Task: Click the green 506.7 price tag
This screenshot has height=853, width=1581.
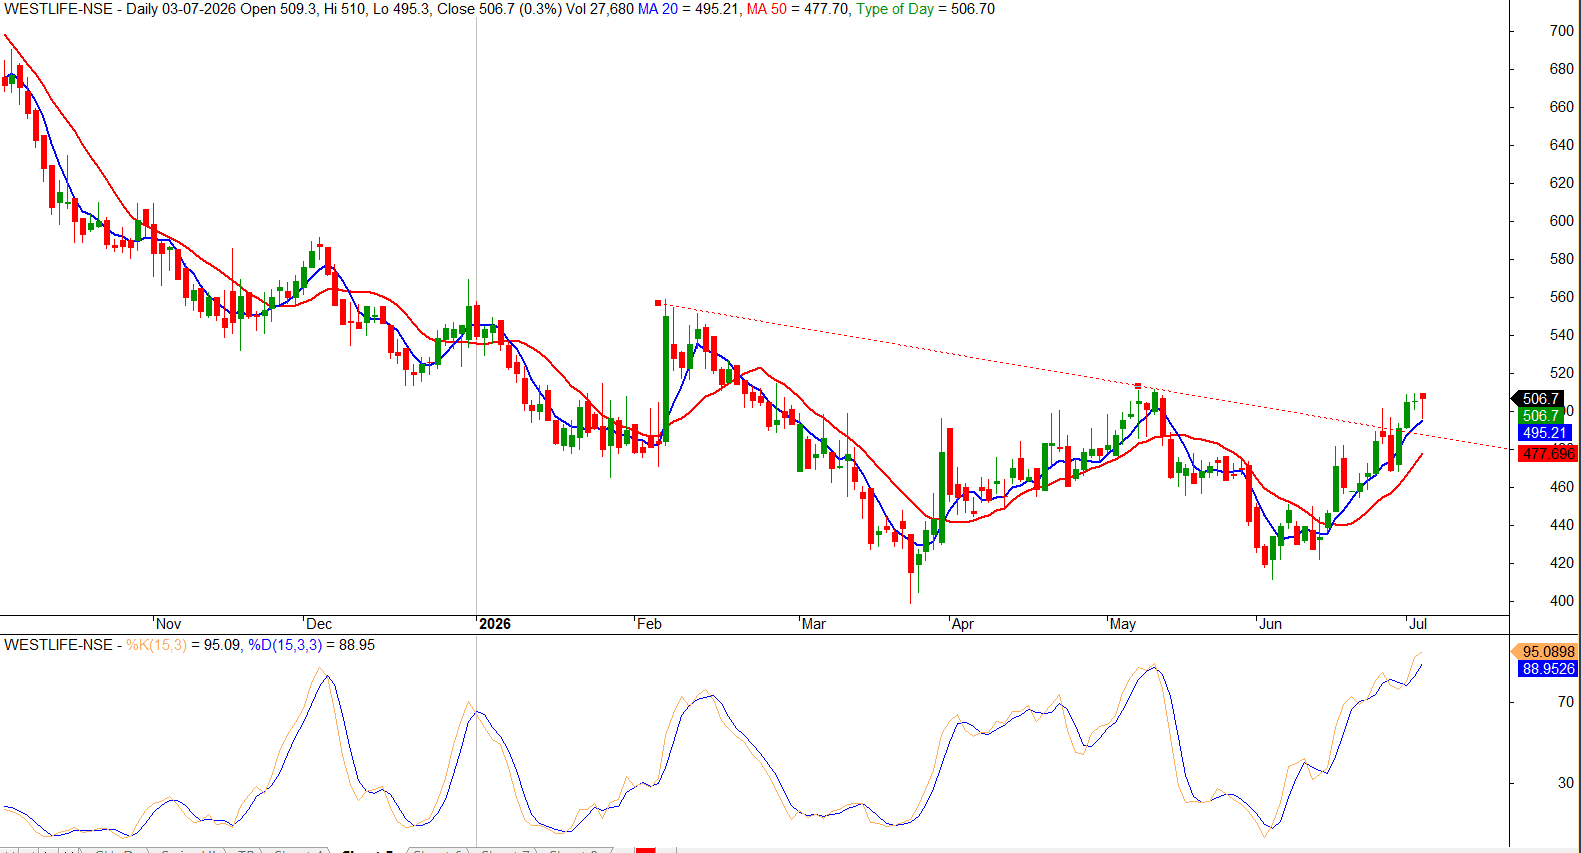Action: tap(1541, 415)
